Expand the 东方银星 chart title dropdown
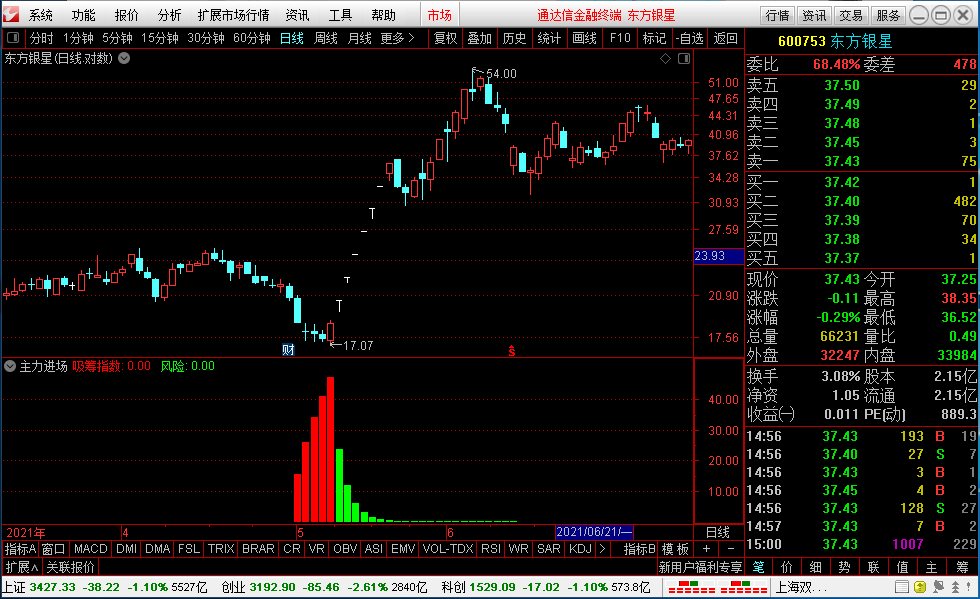The image size is (980, 599). click(124, 58)
